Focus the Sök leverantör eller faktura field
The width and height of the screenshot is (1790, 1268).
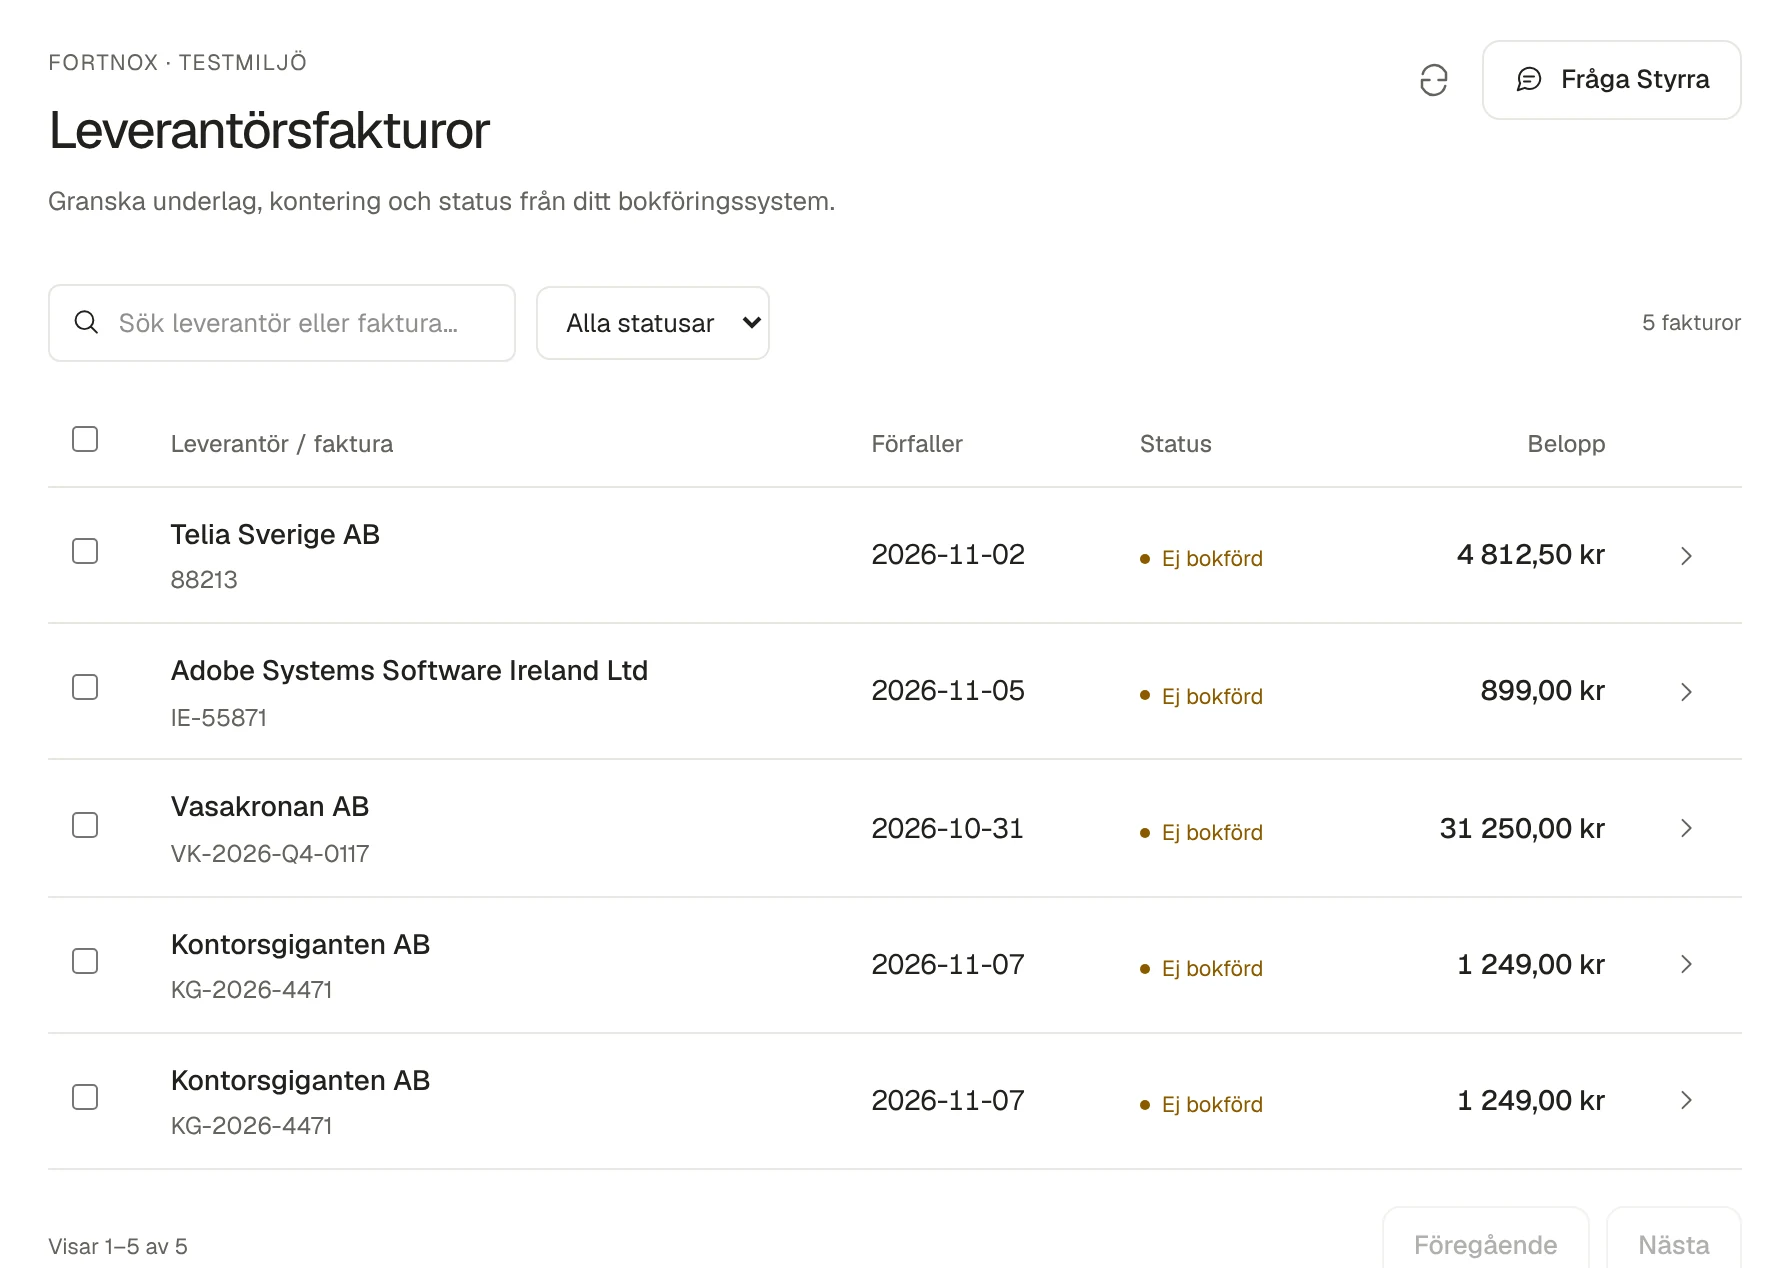tap(282, 323)
